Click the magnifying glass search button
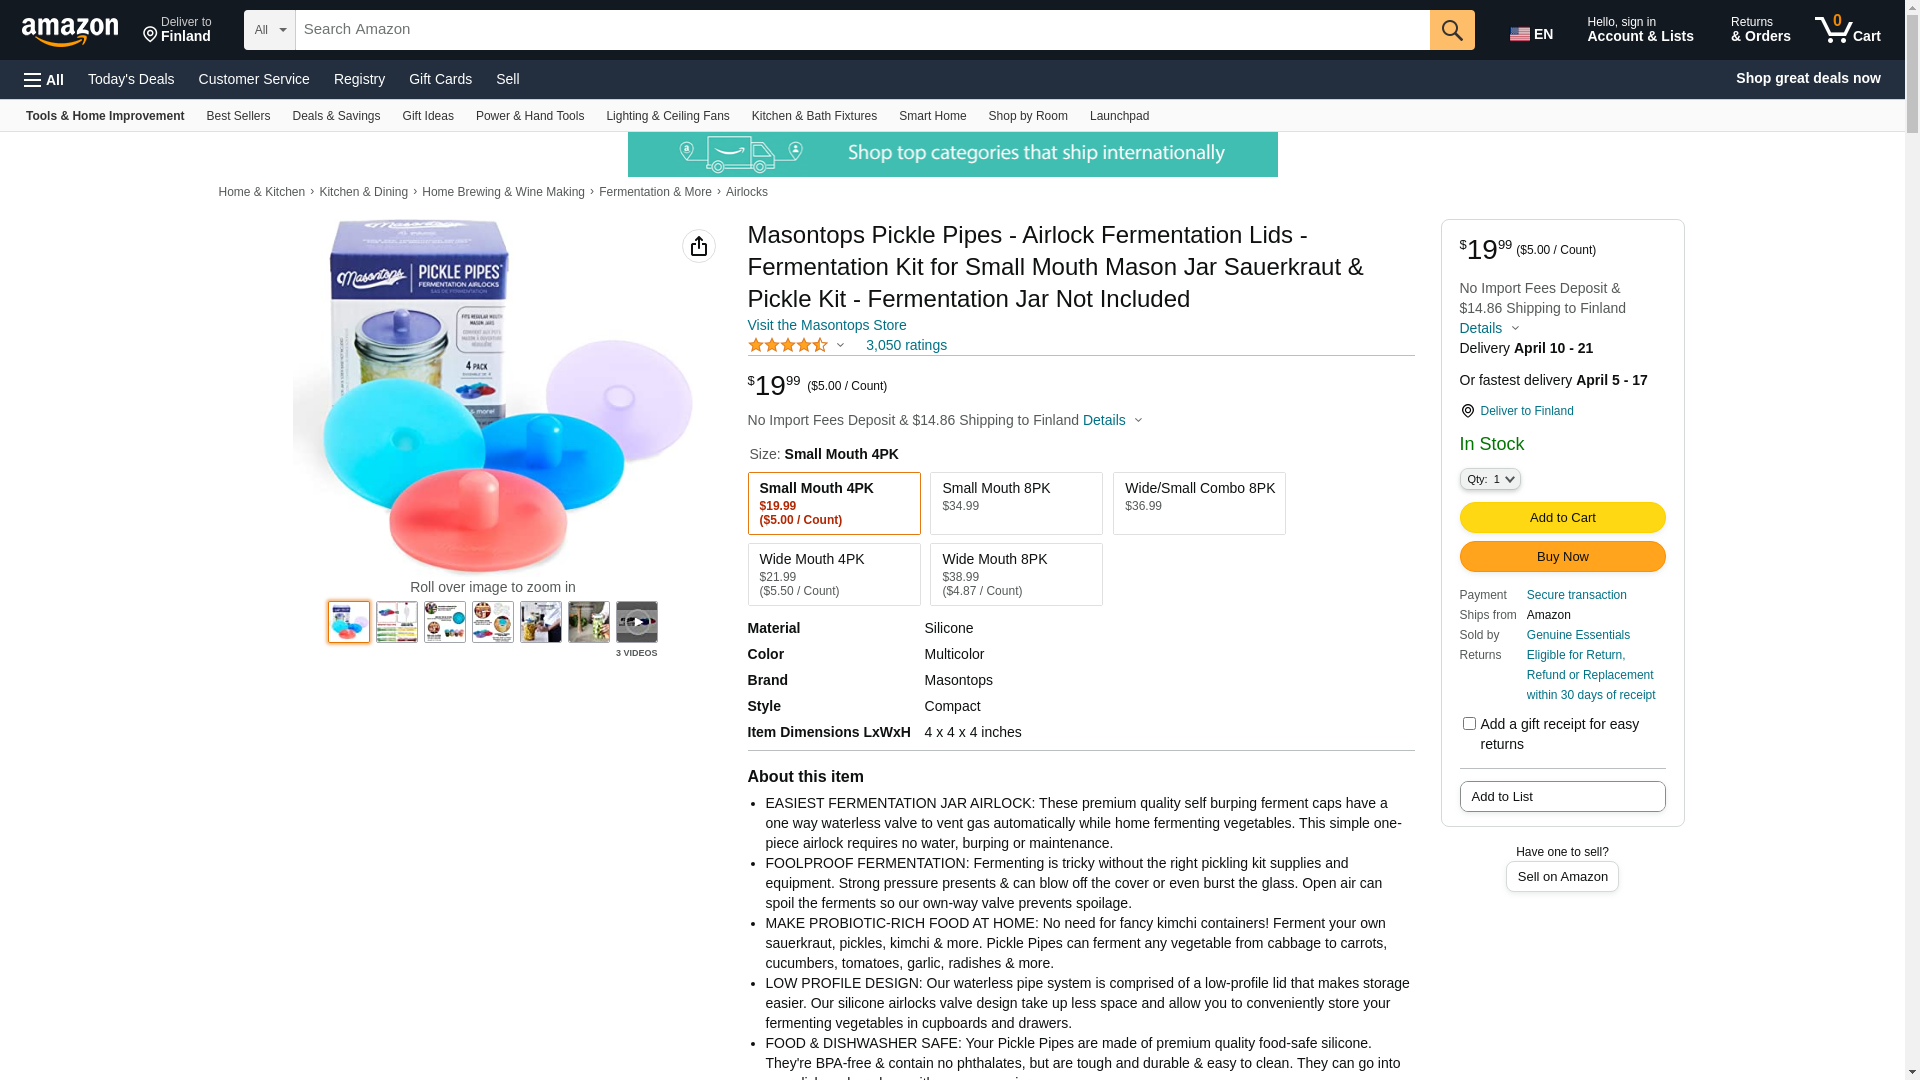 (x=1451, y=30)
